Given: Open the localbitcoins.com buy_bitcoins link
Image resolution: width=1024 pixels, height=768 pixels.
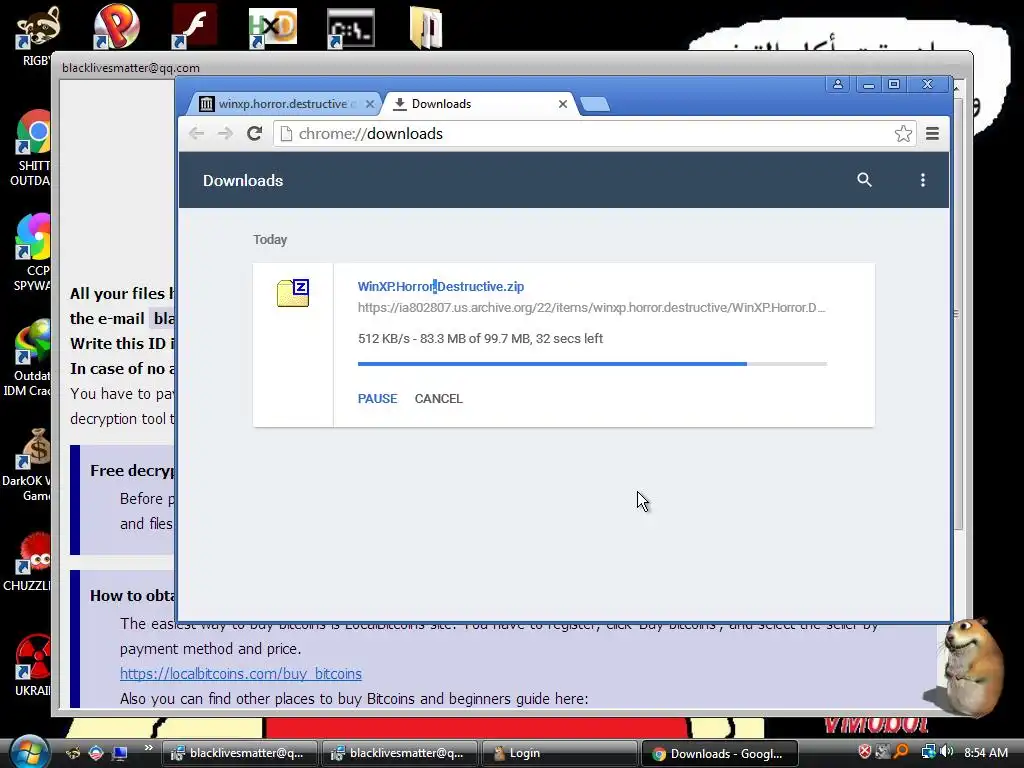Looking at the screenshot, I should click(x=240, y=673).
